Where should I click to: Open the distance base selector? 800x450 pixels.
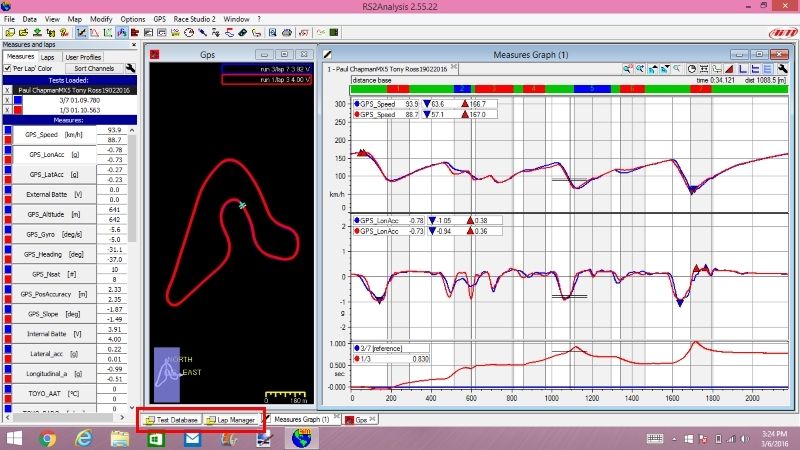372,79
